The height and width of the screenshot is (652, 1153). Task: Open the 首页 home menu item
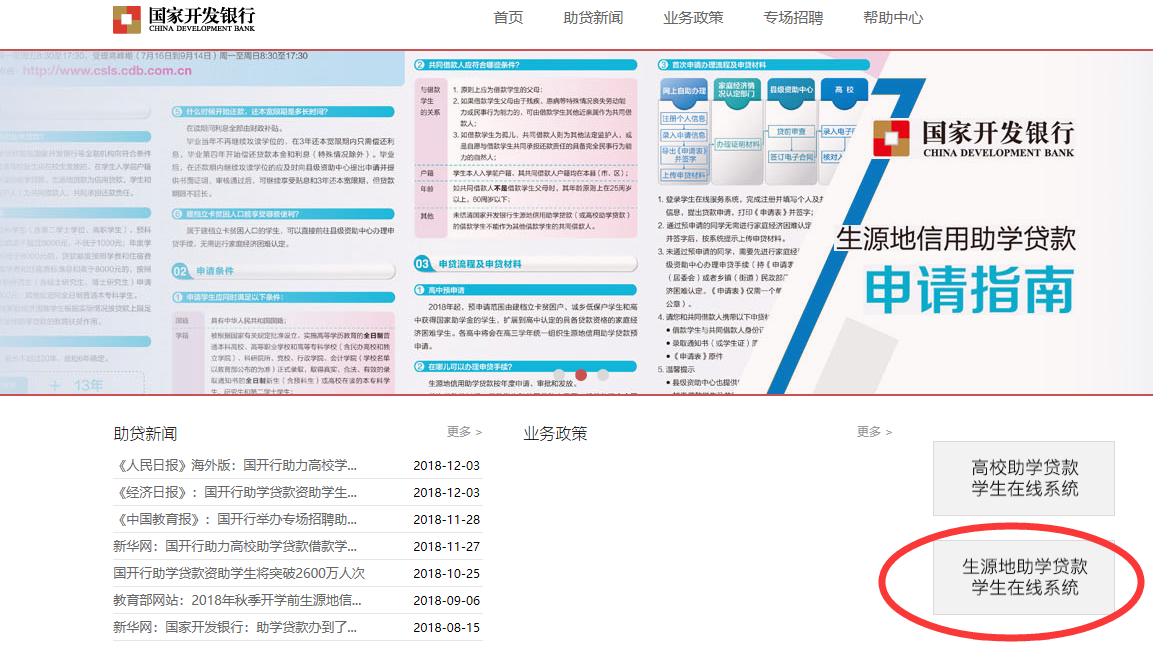[508, 18]
